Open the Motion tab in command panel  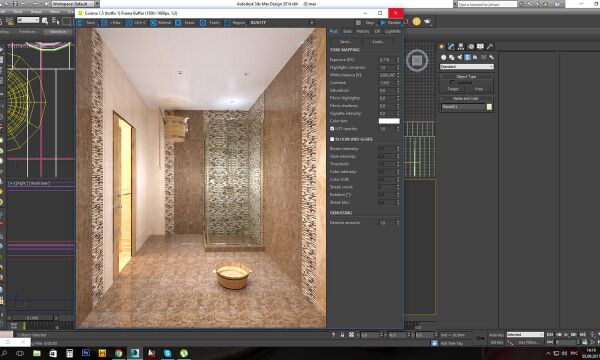pos(471,46)
